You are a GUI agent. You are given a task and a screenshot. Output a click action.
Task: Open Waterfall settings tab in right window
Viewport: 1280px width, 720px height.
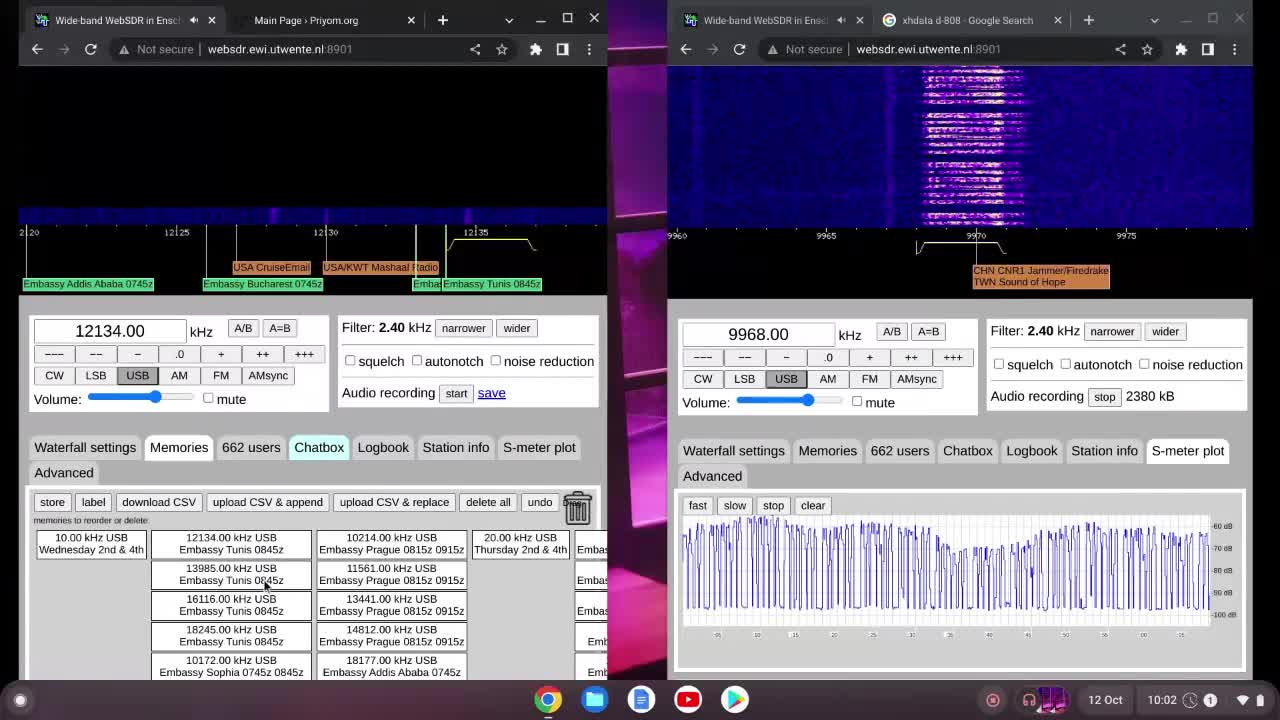click(733, 451)
